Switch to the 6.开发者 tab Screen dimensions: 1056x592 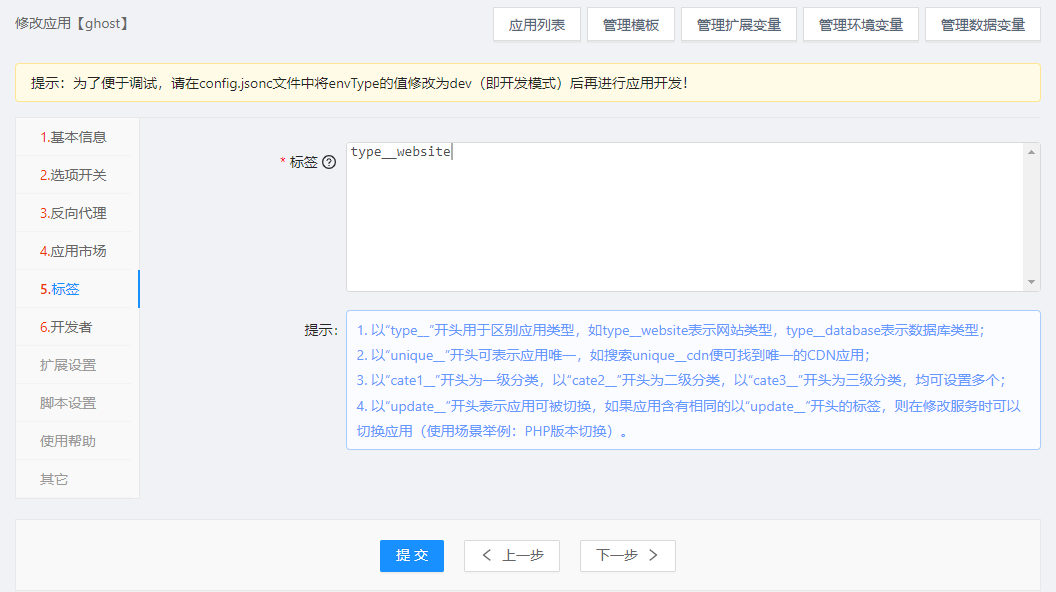click(x=66, y=327)
